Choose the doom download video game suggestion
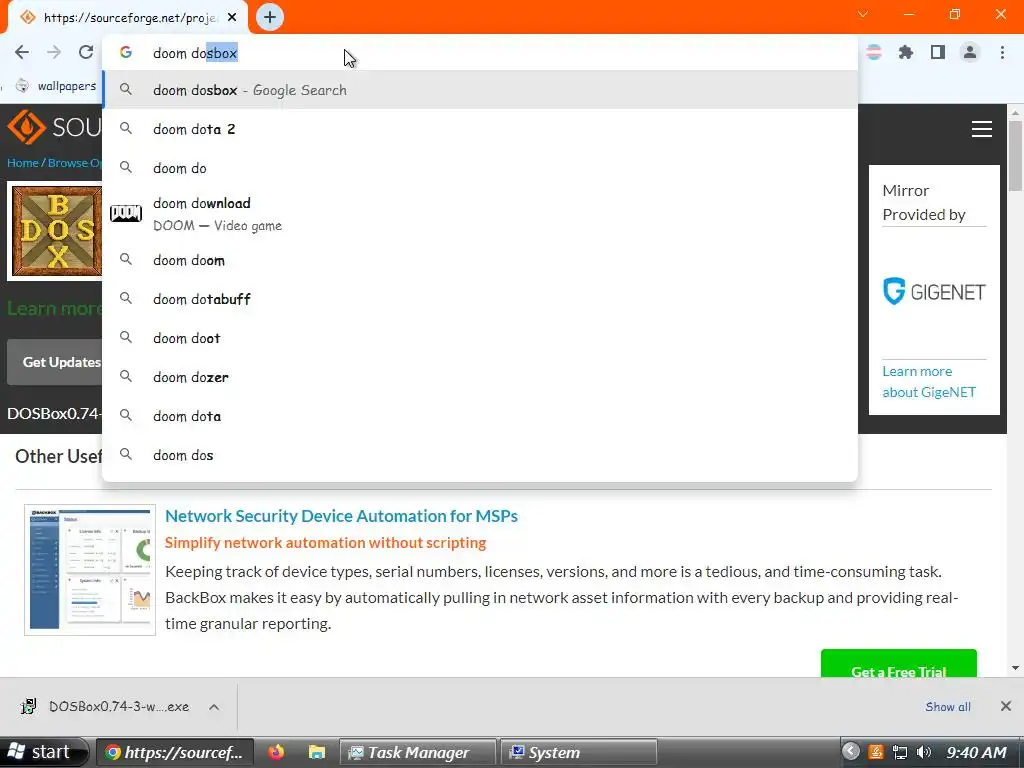 point(480,214)
